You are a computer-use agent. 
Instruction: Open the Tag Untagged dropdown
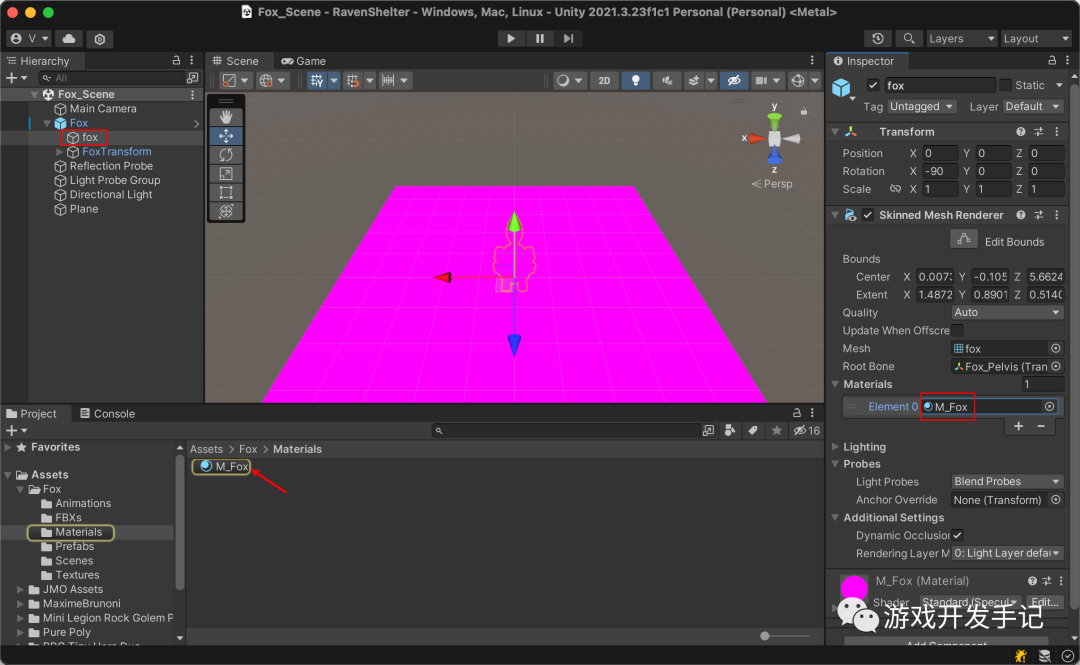point(922,106)
